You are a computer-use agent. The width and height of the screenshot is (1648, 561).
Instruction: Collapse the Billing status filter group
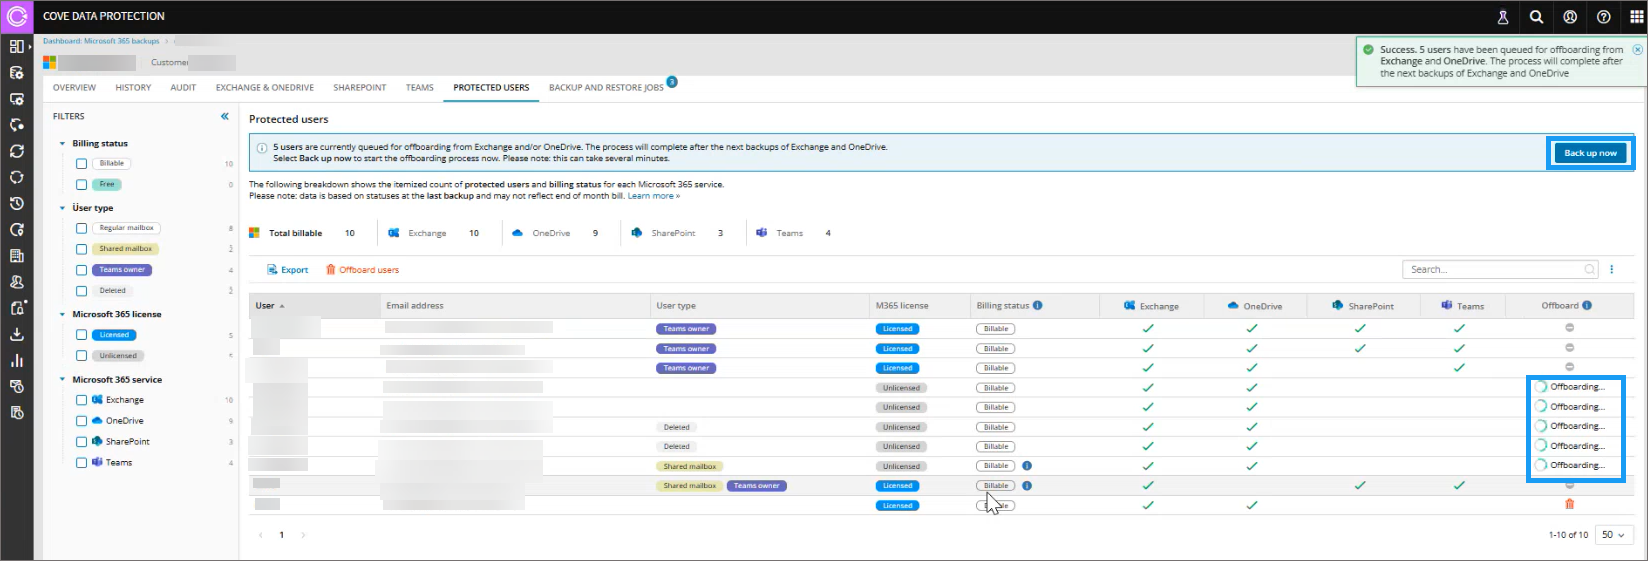coord(62,144)
